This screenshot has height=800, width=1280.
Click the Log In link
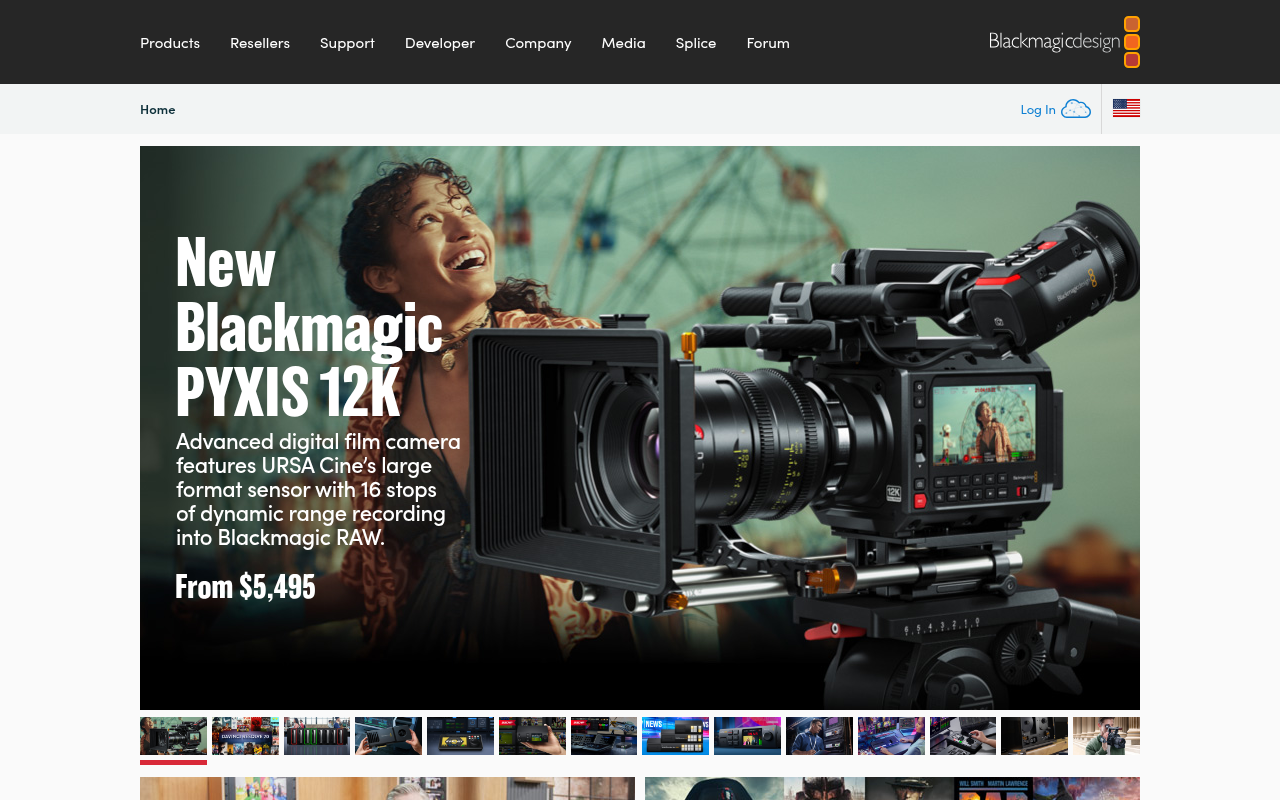[1037, 108]
